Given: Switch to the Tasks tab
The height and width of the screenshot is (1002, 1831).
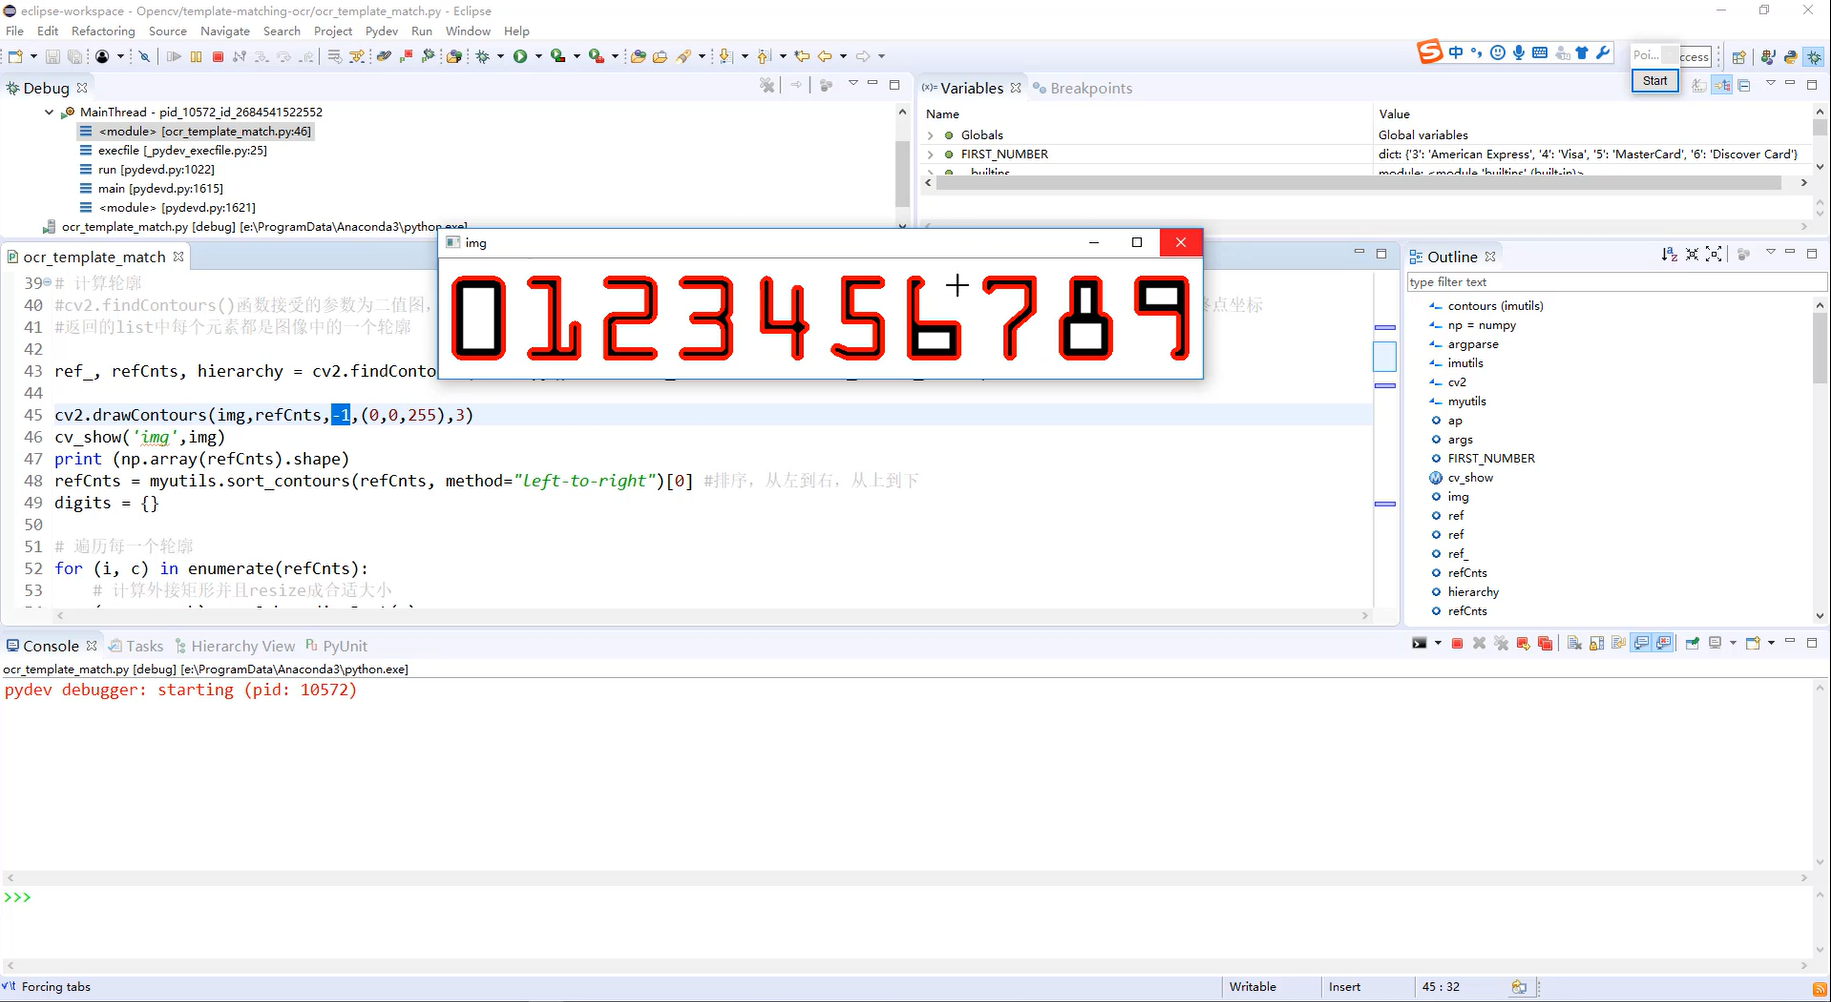Looking at the screenshot, I should point(136,646).
